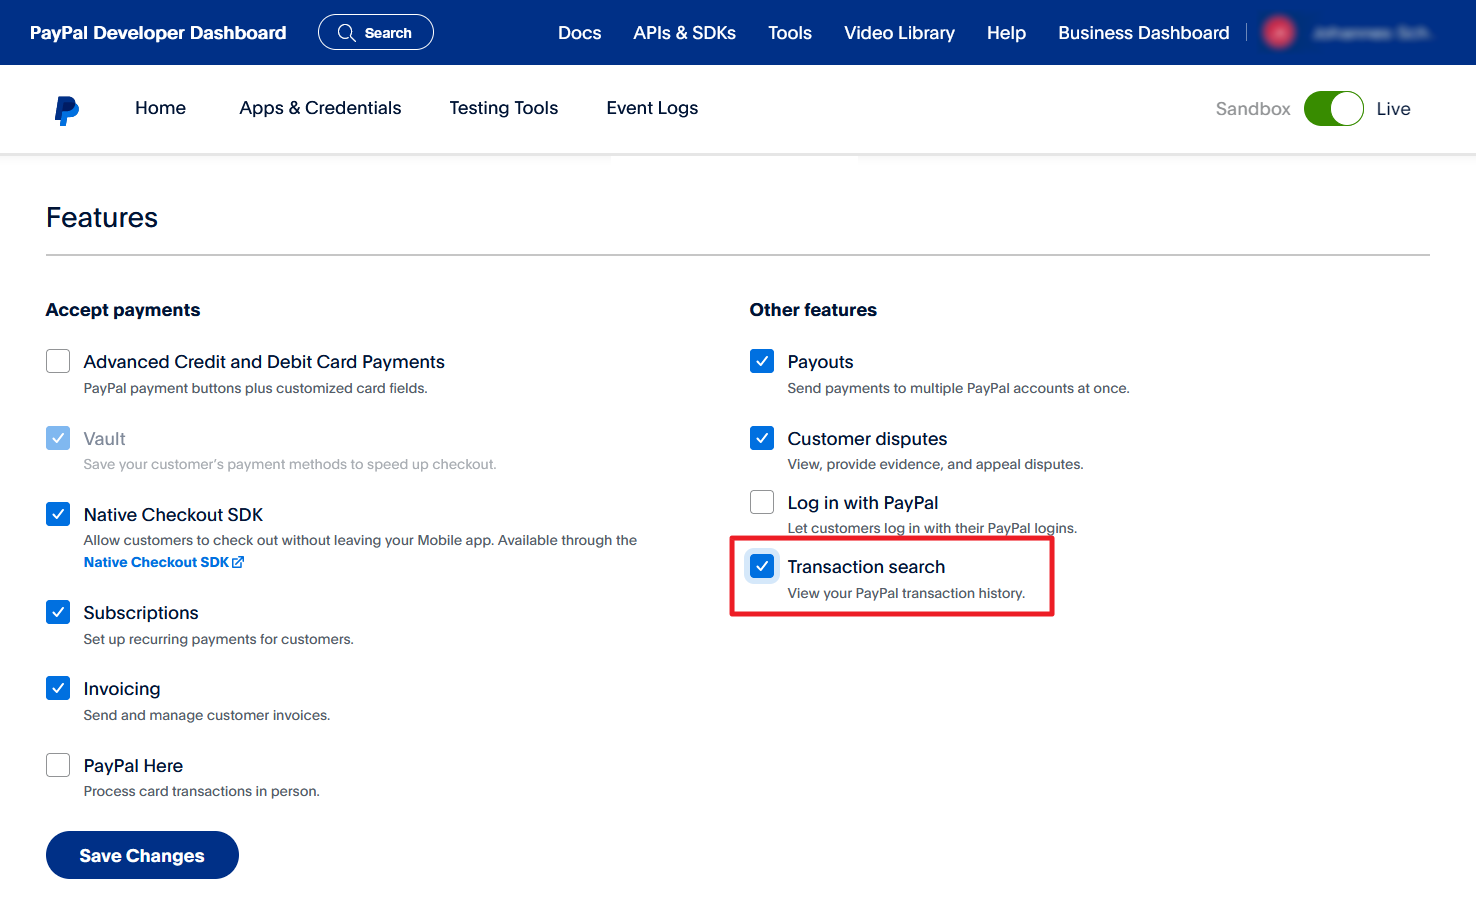Disable the Invoicing checkbox
The width and height of the screenshot is (1476, 916).
coord(58,688)
